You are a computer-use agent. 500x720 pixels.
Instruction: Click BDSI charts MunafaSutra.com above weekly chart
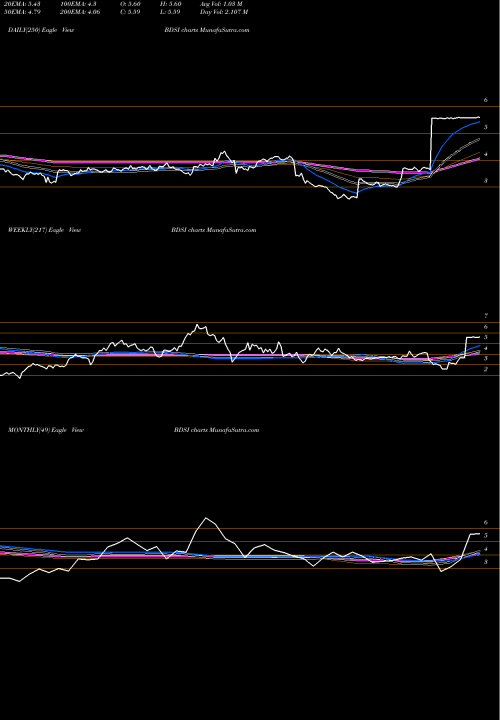[x=213, y=230]
